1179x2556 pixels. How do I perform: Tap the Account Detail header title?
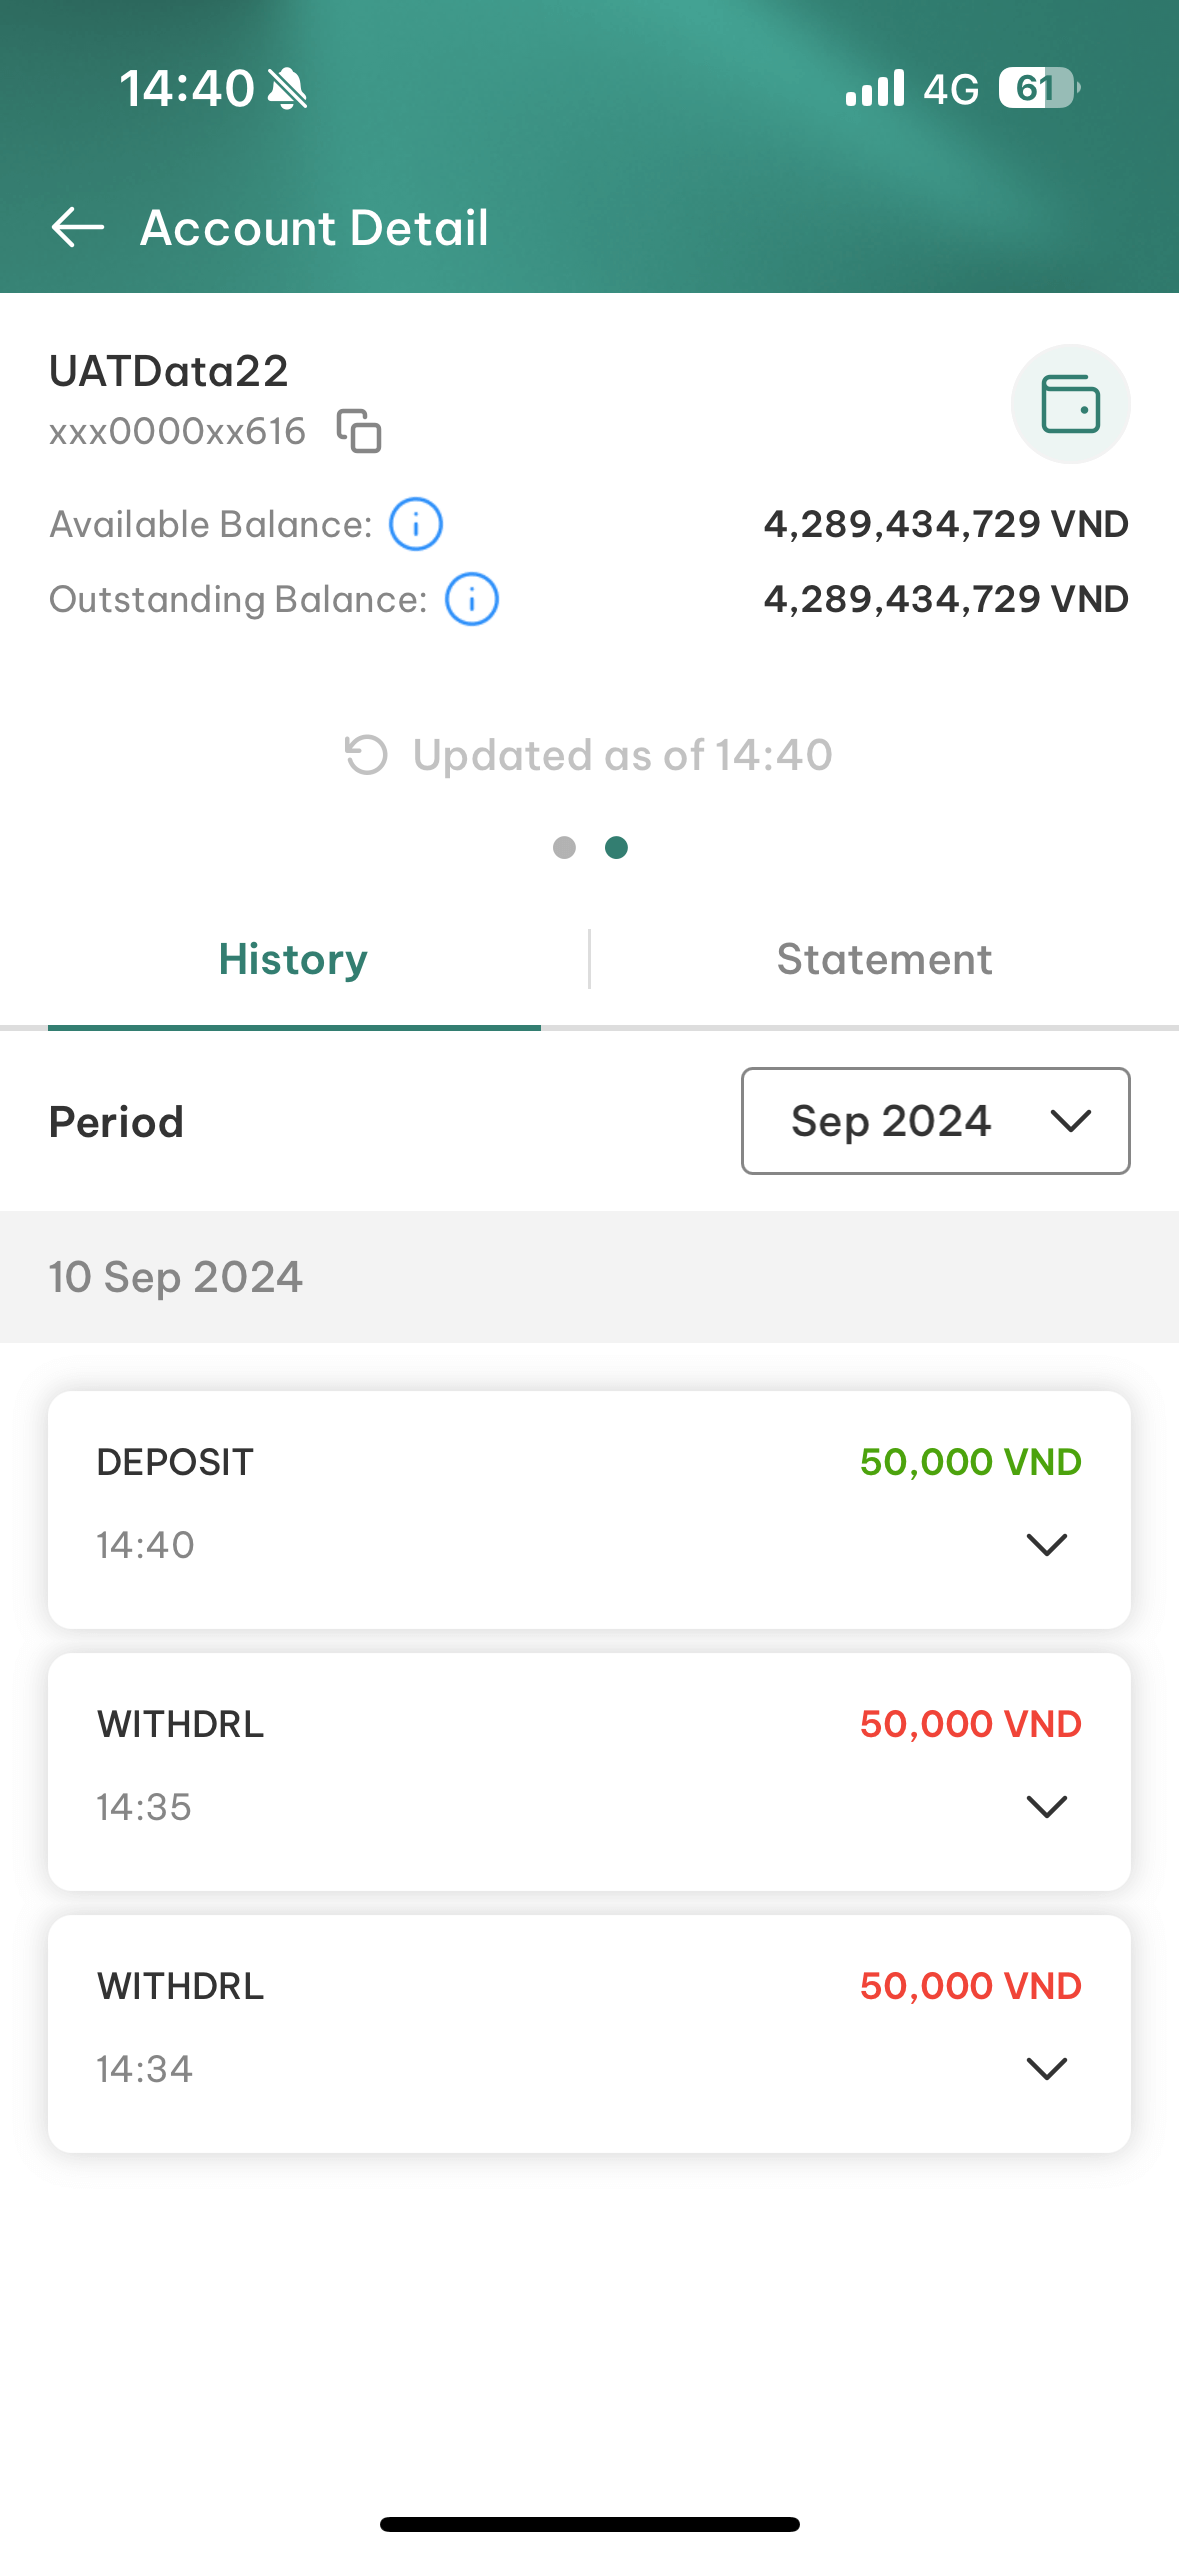pos(314,227)
